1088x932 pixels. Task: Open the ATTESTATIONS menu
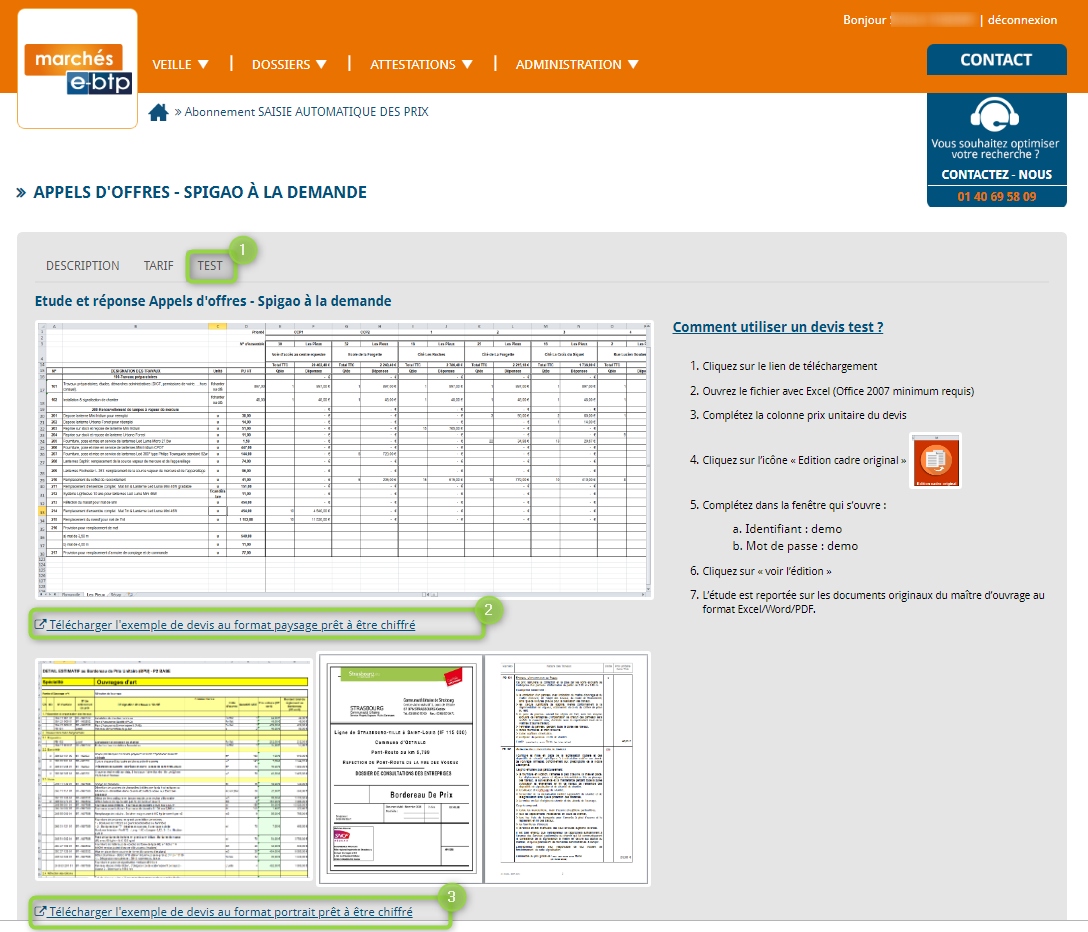pos(421,65)
